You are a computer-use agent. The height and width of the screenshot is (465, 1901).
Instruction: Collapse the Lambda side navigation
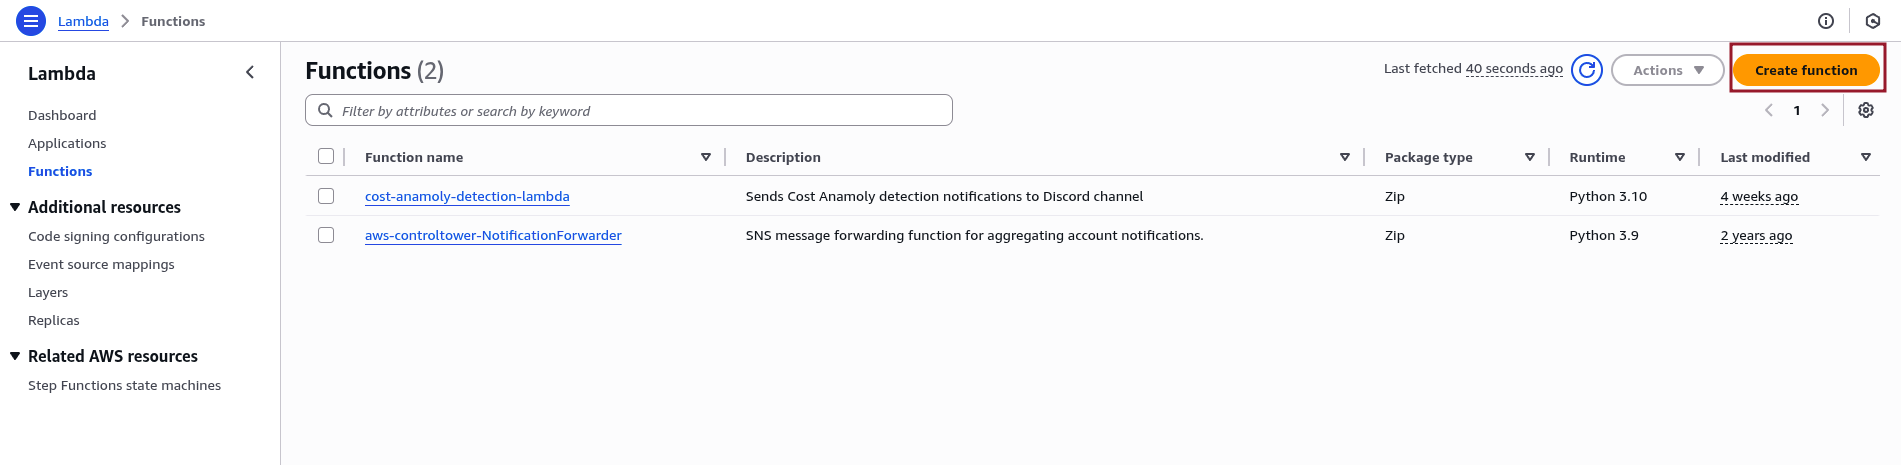[x=250, y=72]
